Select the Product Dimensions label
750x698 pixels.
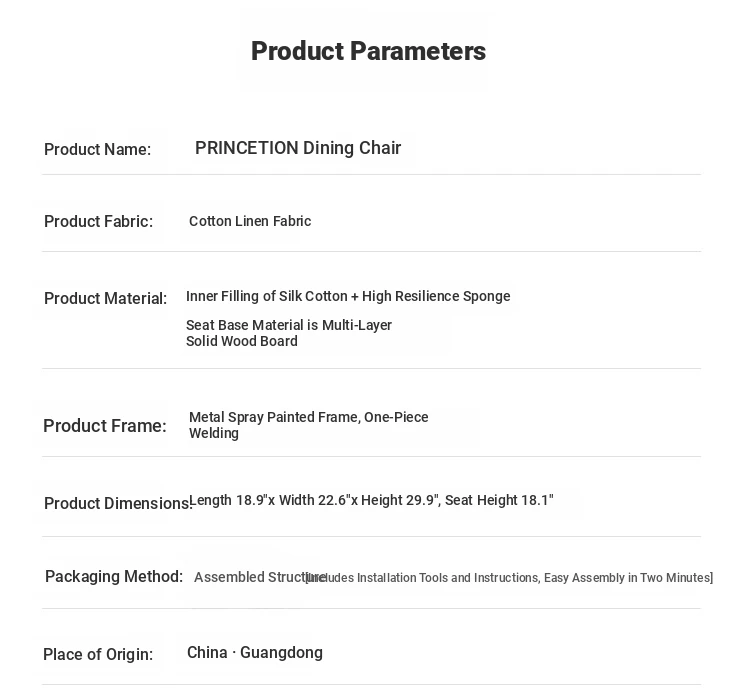coord(116,504)
